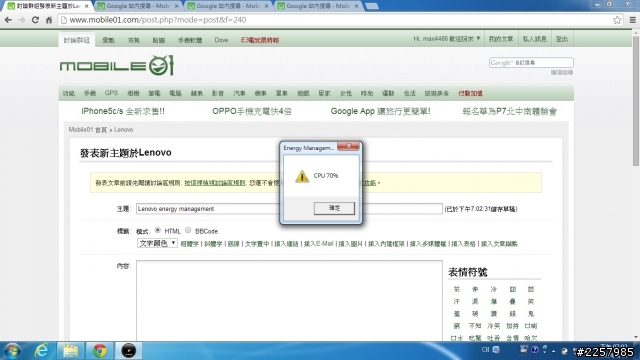Viewport: 640px width, 360px height.
Task: Click 確定 in Energy Management dialog
Action: point(334,208)
